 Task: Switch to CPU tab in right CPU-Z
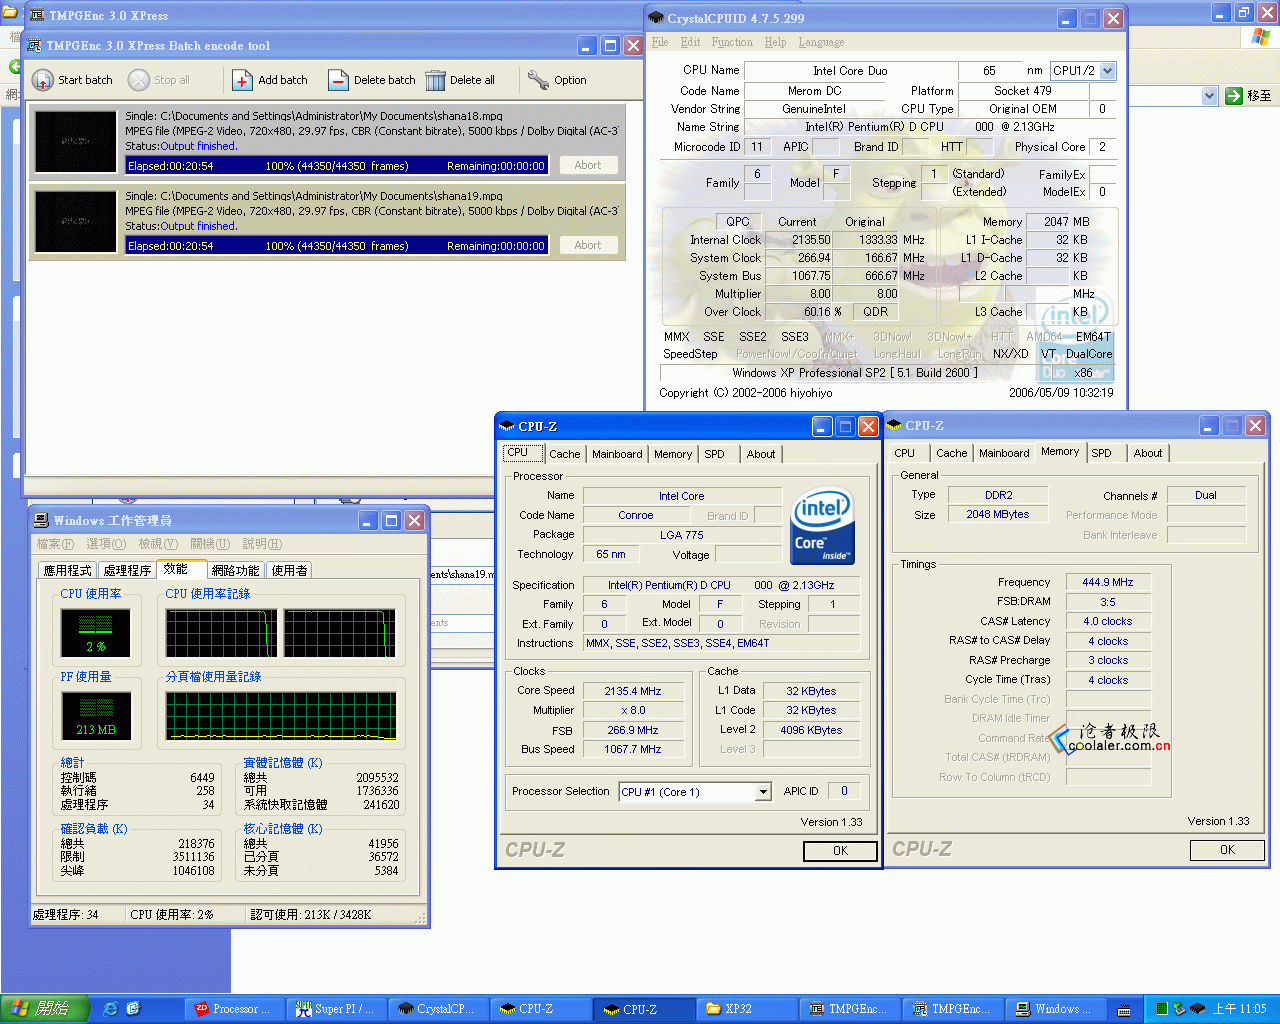pyautogui.click(x=905, y=453)
